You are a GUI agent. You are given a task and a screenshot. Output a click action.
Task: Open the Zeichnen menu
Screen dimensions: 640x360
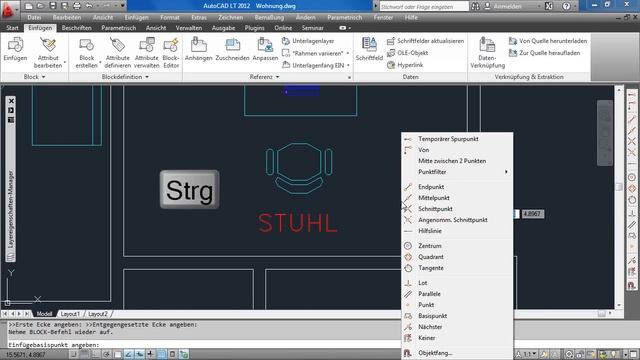[x=231, y=17]
